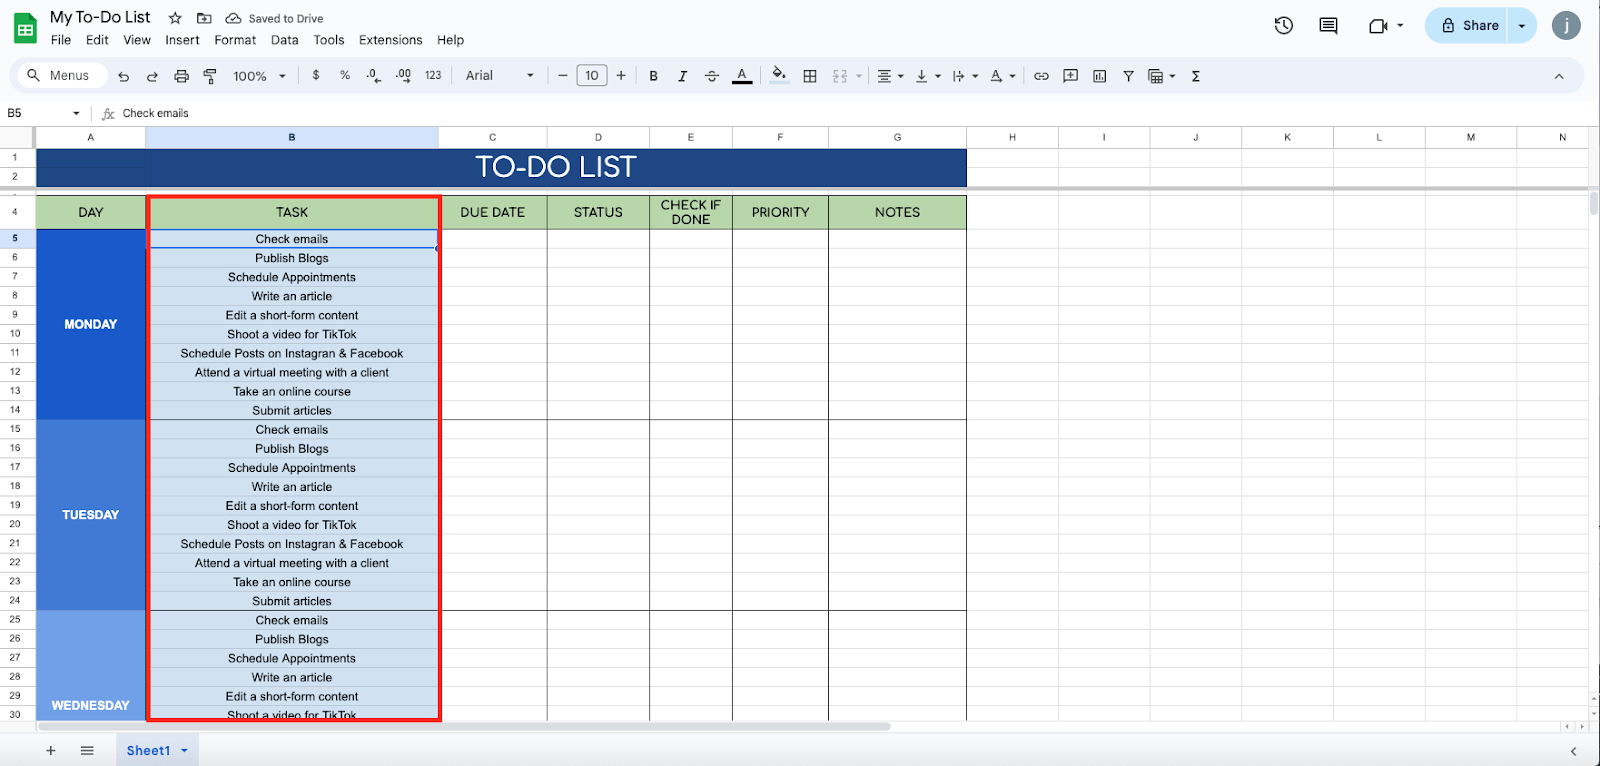The image size is (1600, 766).
Task: Insert chart toolbar icon
Action: 1099,76
